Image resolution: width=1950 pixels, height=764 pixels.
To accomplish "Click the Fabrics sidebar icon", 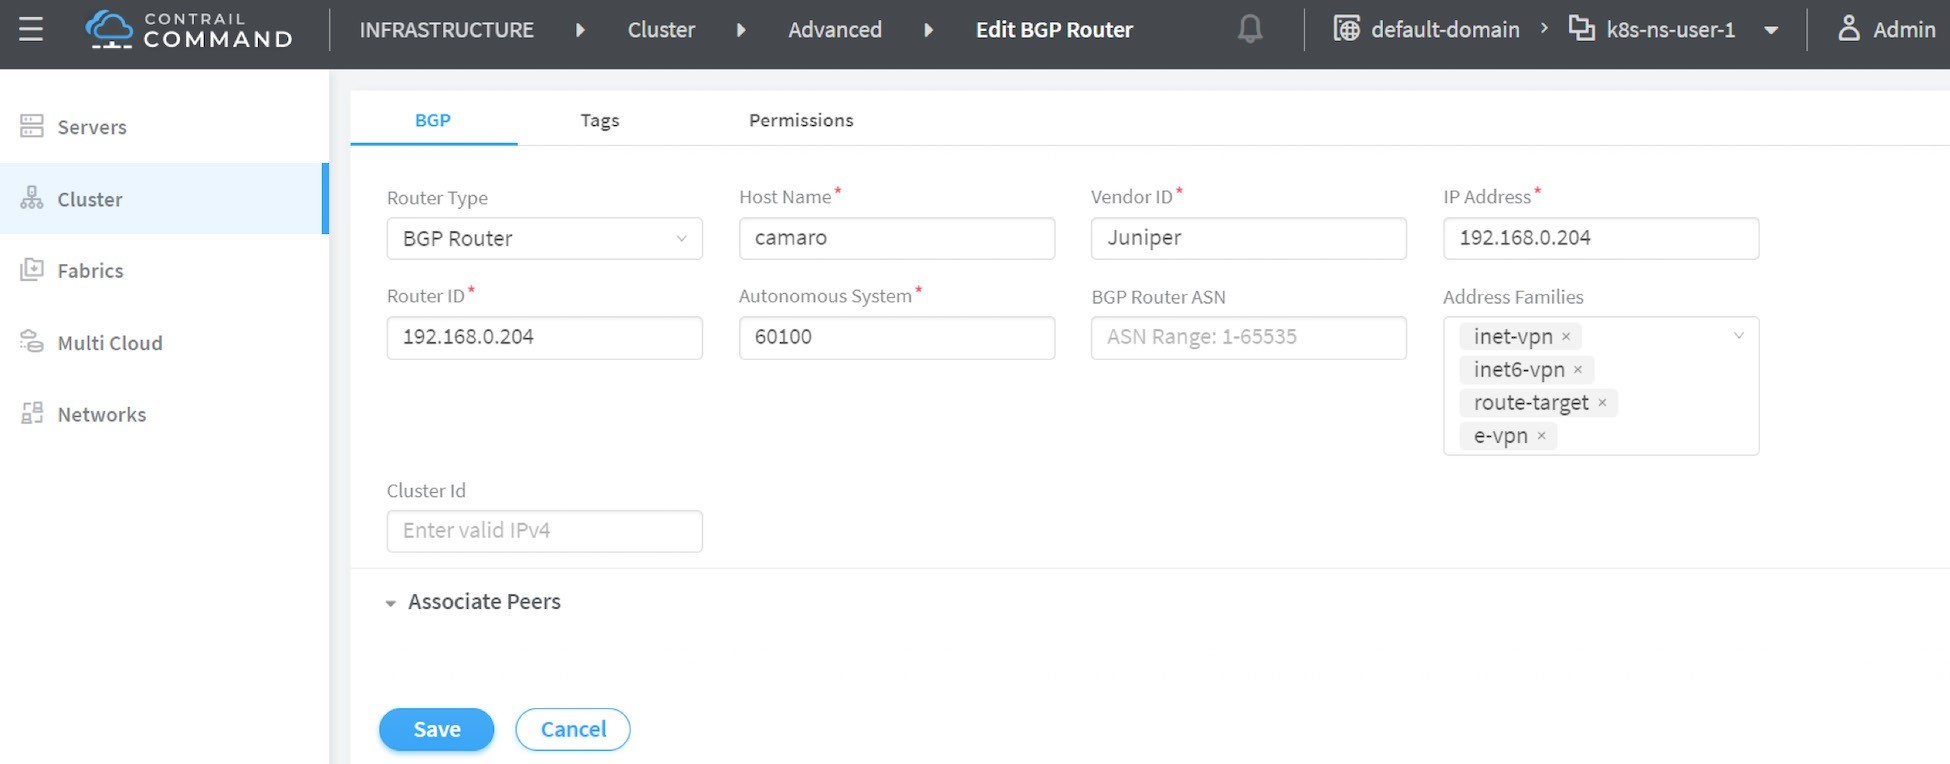I will 32,270.
